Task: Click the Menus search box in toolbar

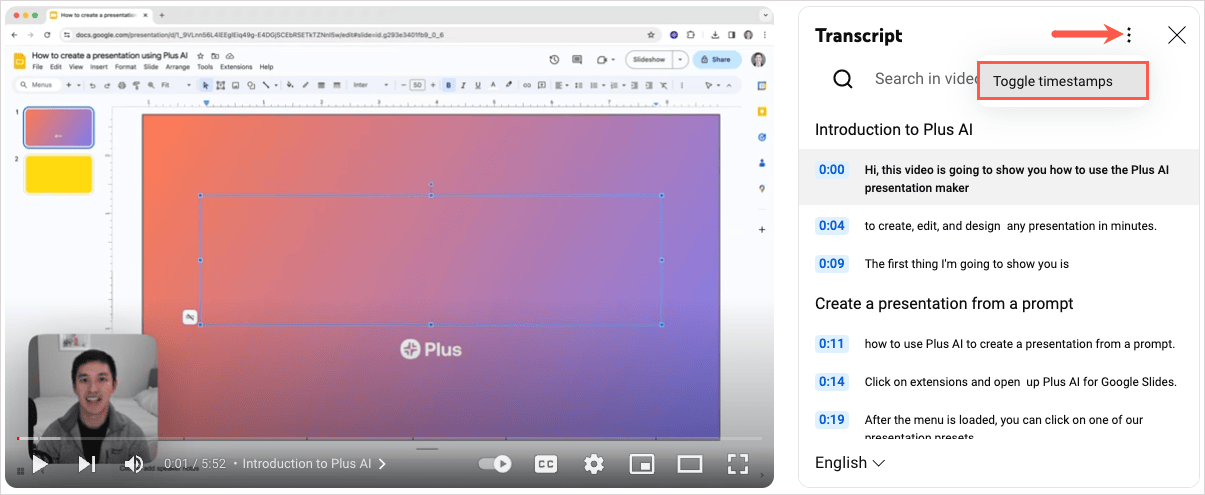Action: pos(39,85)
